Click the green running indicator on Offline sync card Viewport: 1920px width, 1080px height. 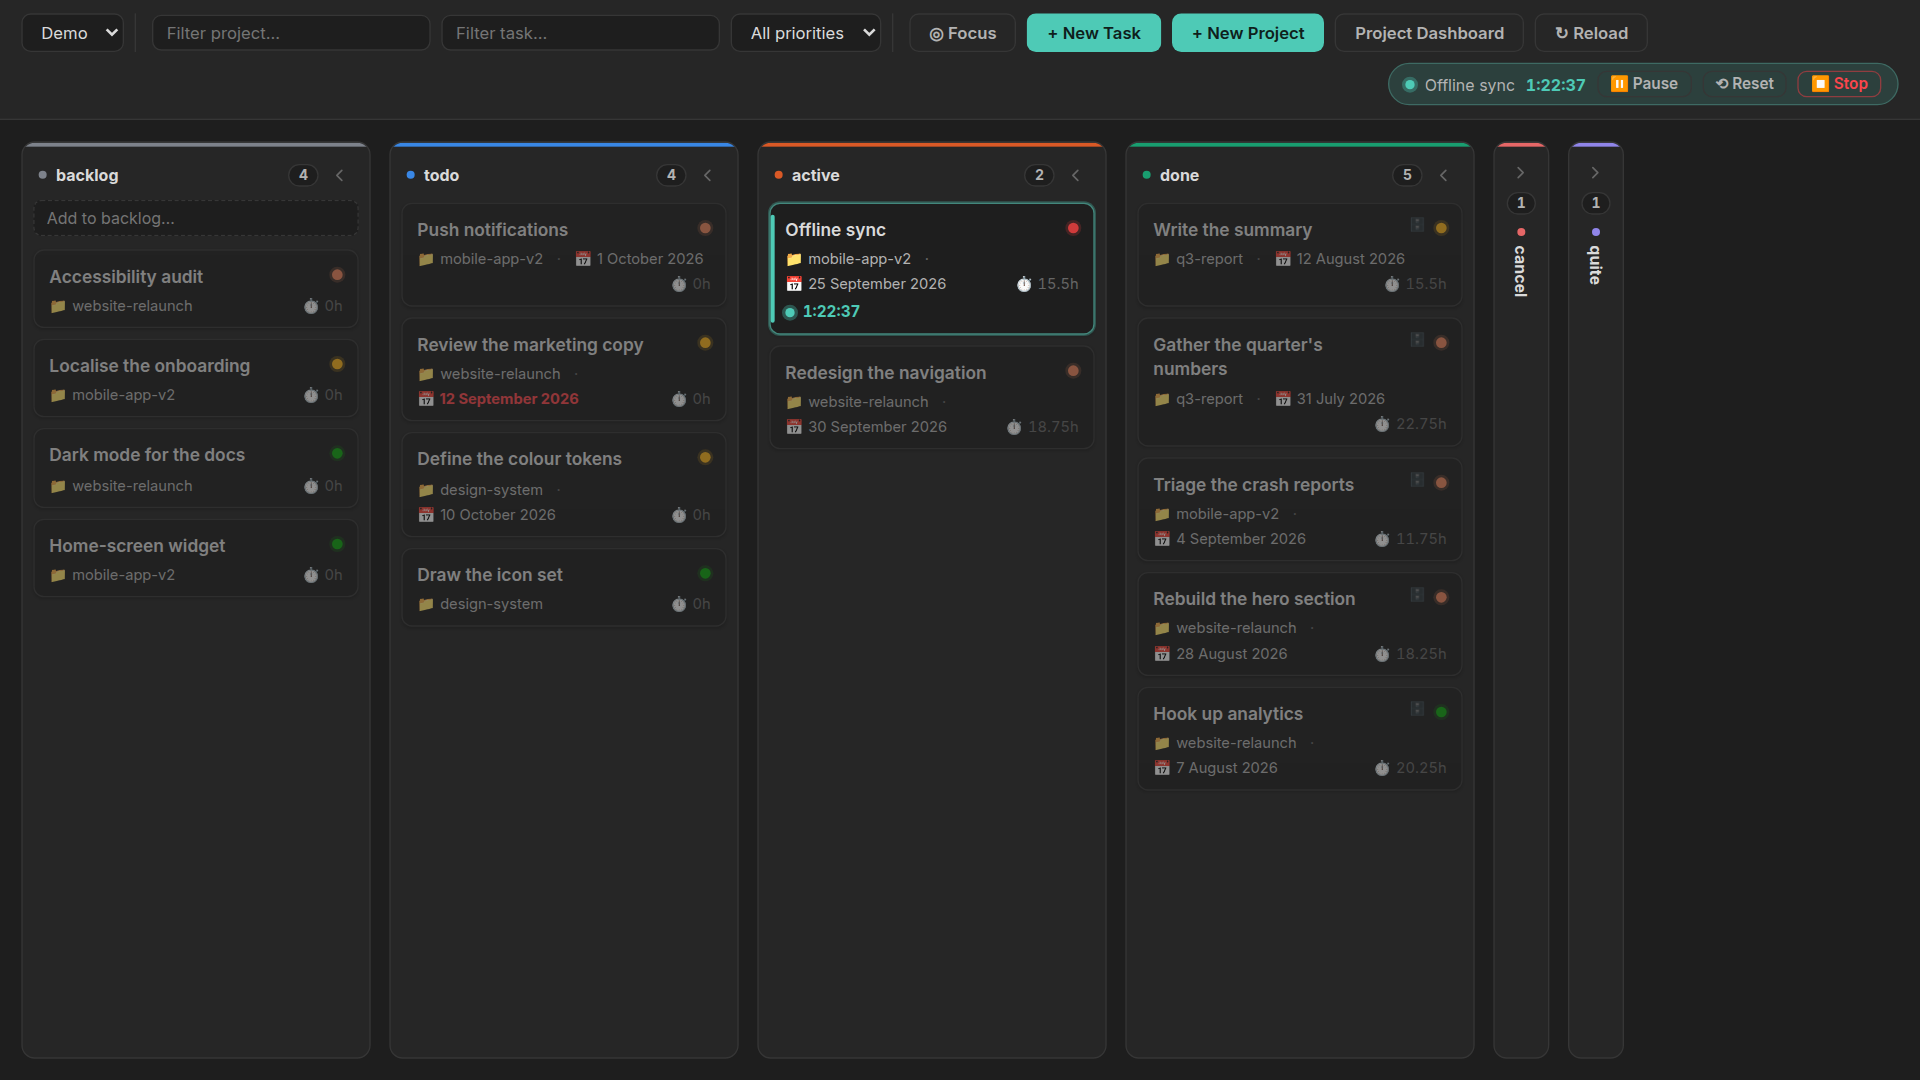pyautogui.click(x=790, y=312)
